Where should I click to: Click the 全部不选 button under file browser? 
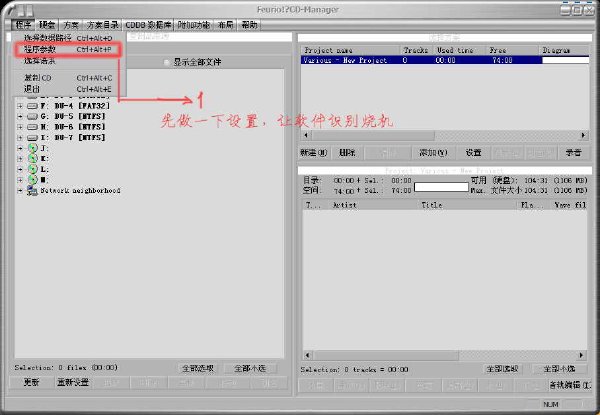pyautogui.click(x=250, y=369)
